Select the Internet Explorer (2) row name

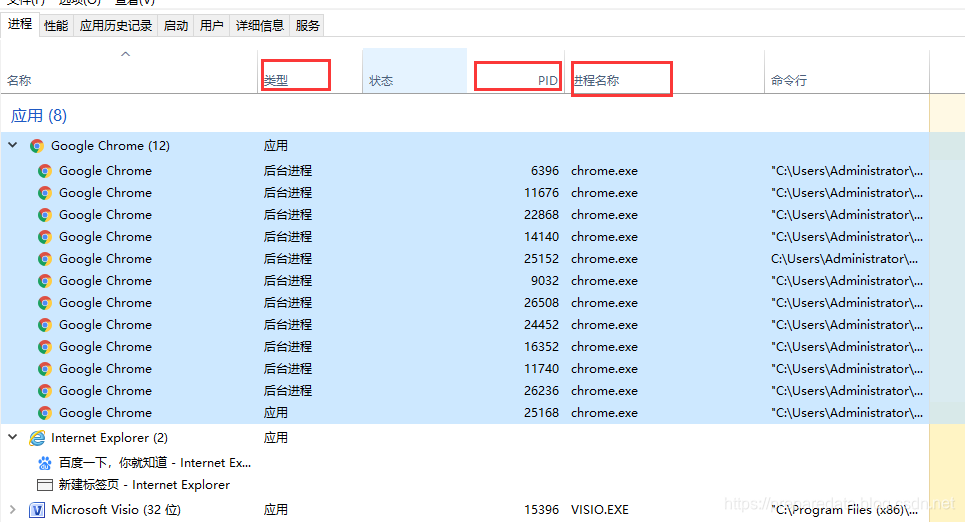coord(110,438)
